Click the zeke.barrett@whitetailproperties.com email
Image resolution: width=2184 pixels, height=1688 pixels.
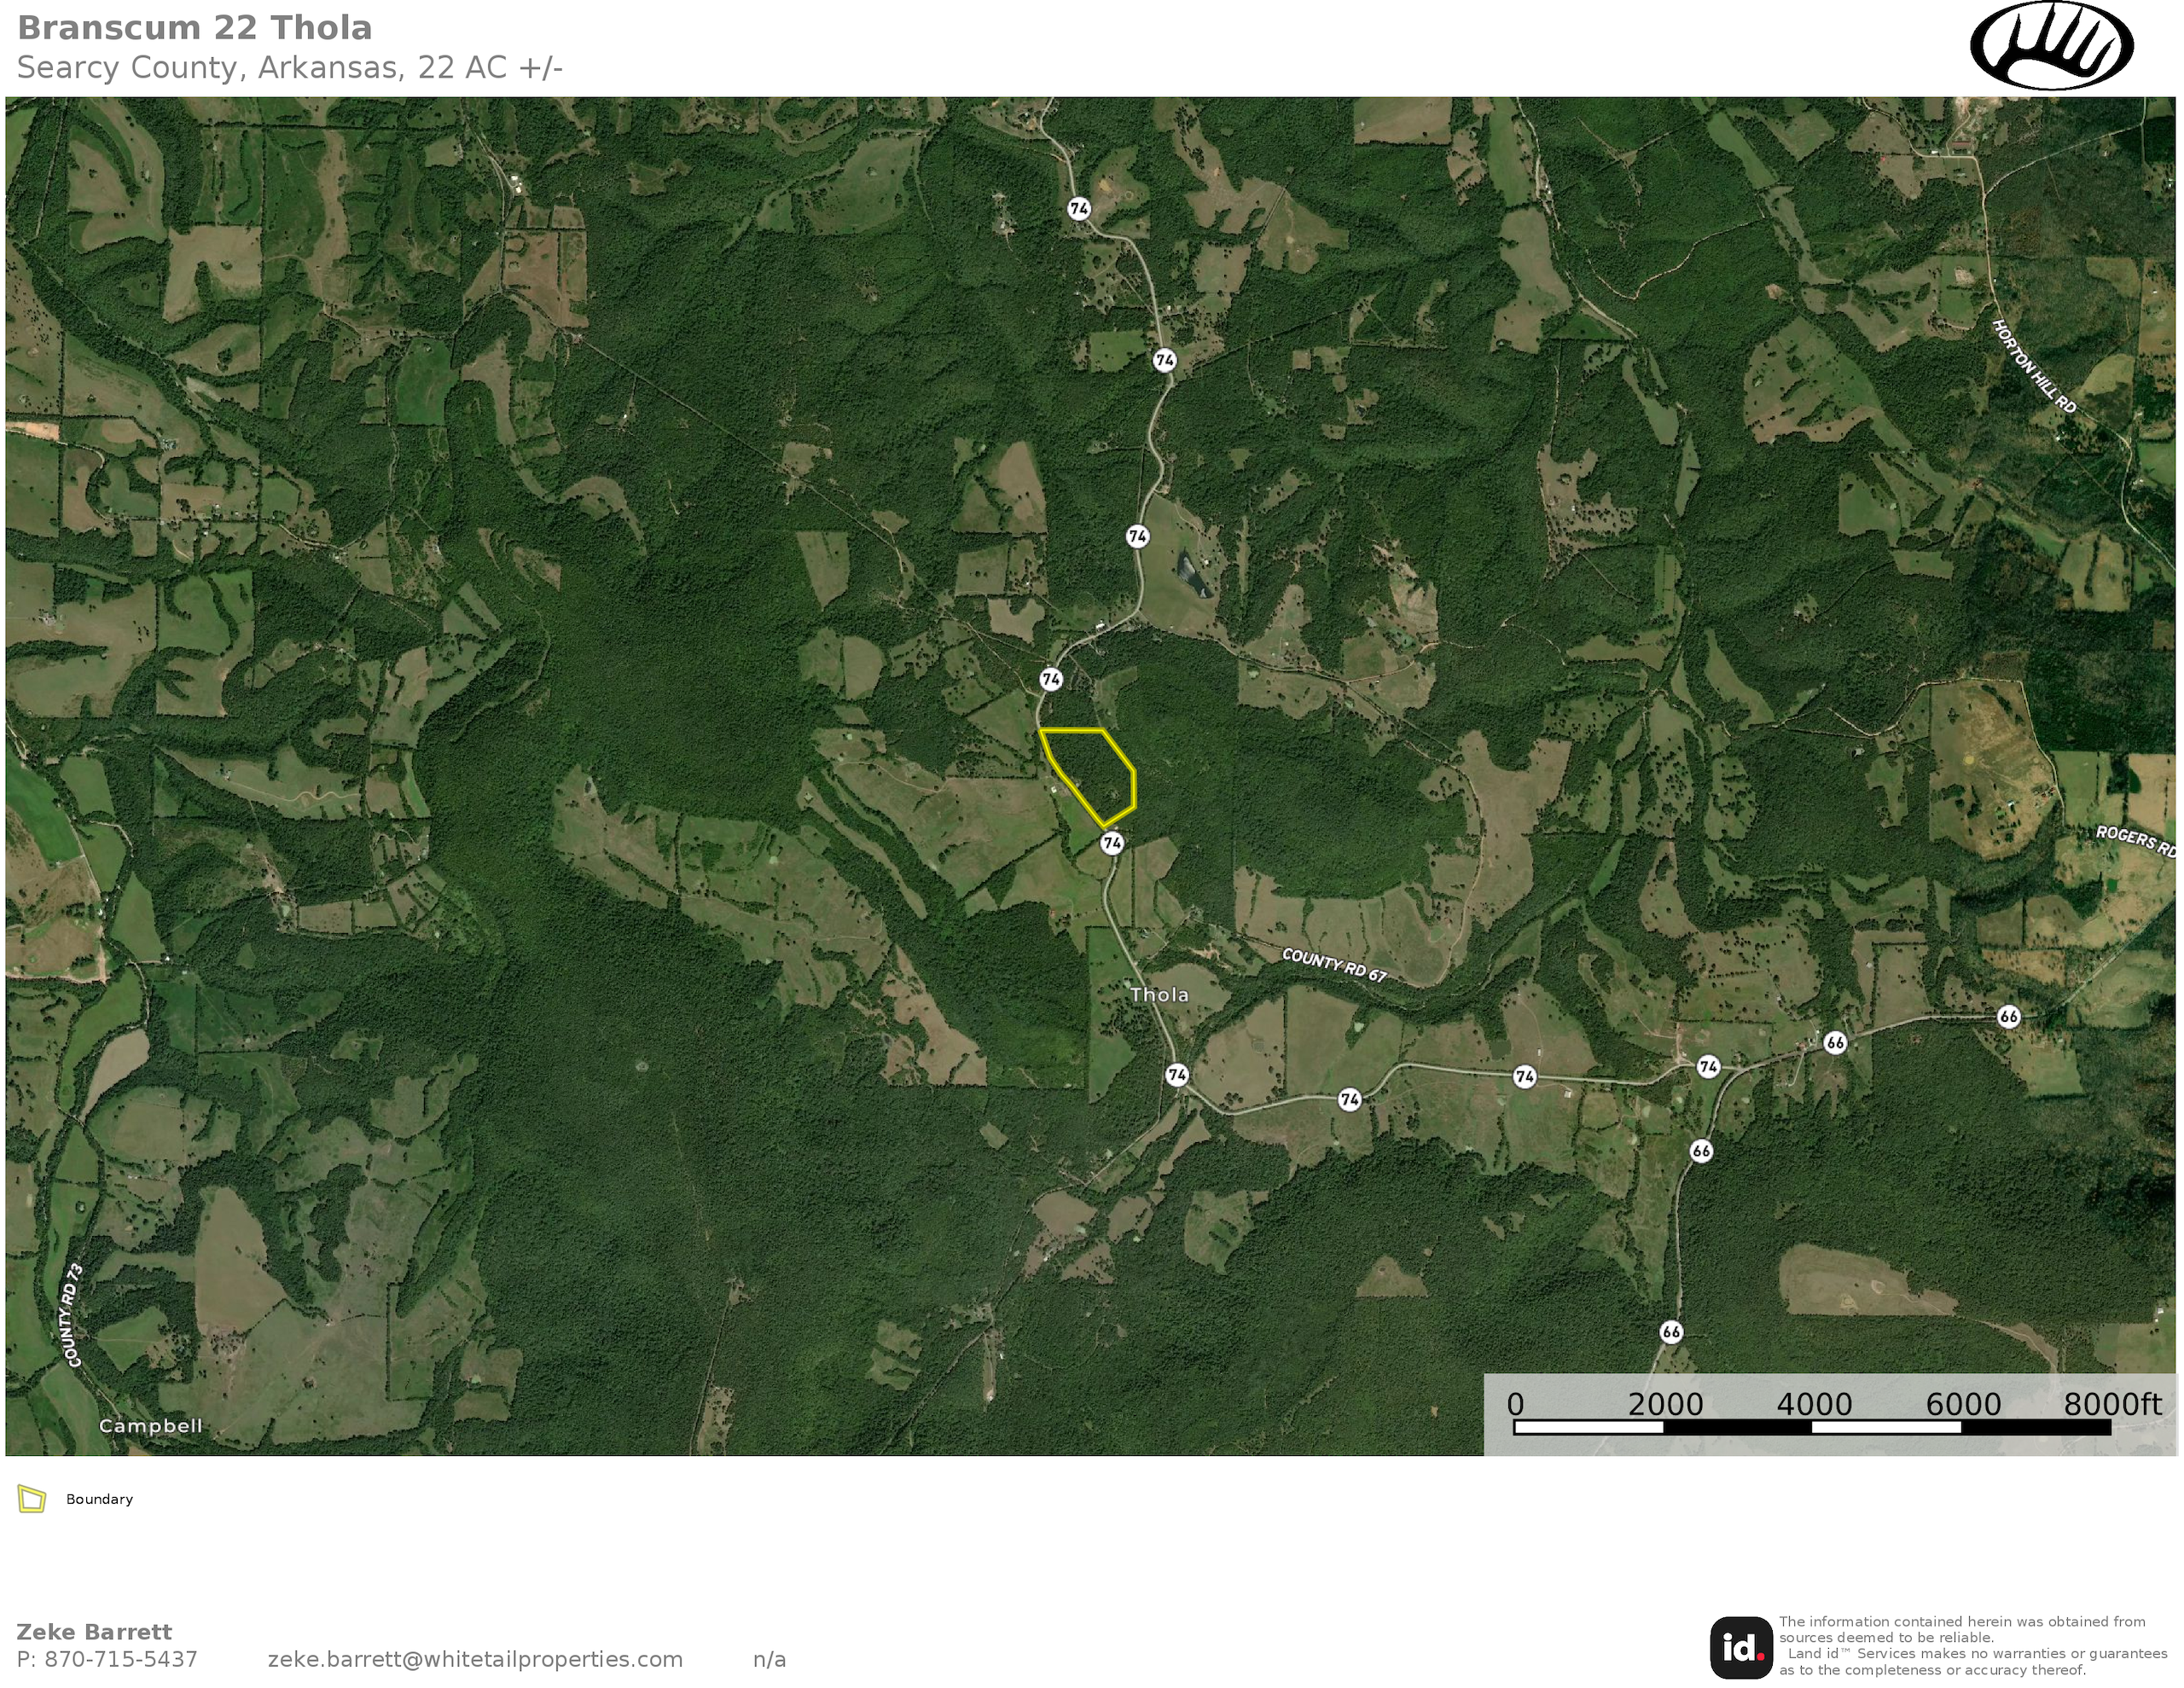pyautogui.click(x=475, y=1660)
